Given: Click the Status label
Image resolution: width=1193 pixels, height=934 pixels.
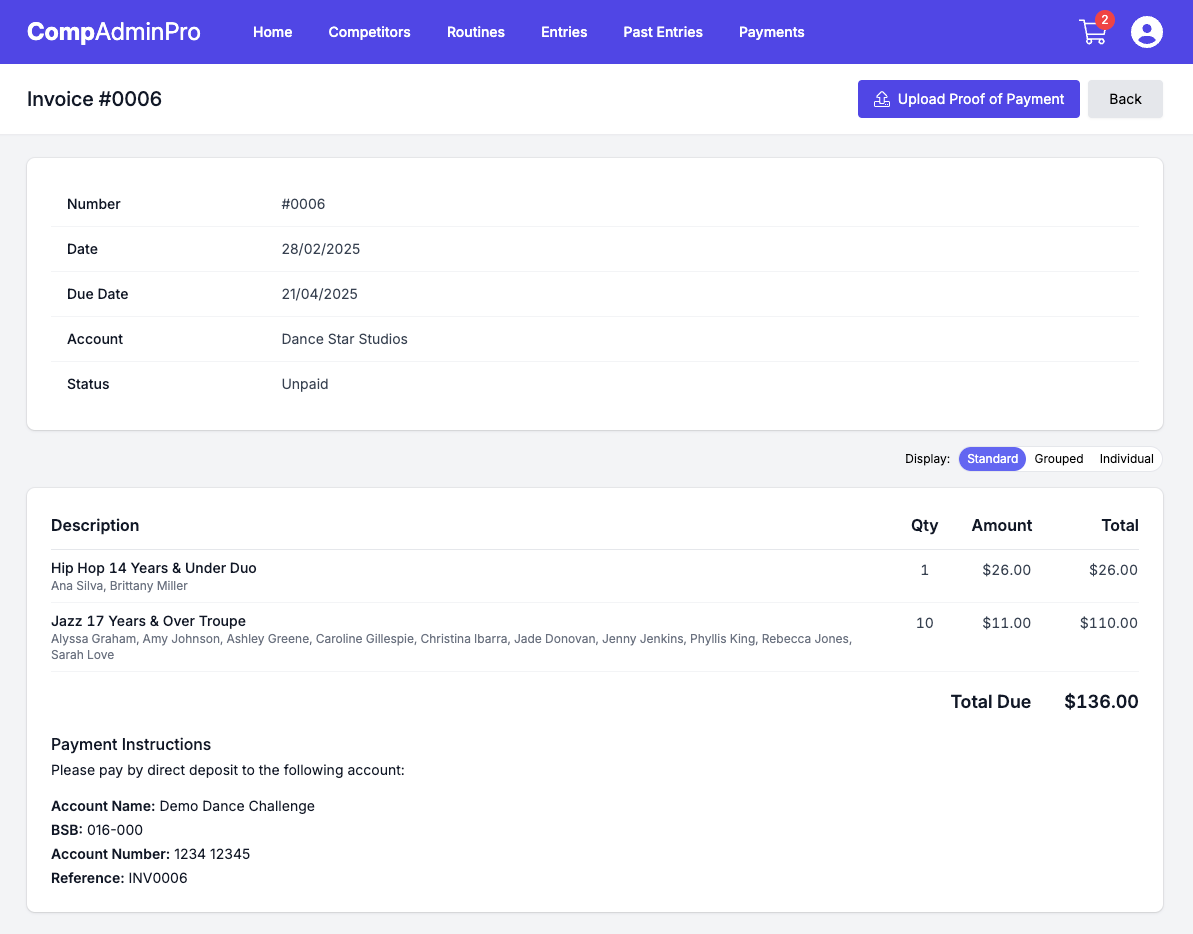Looking at the screenshot, I should tap(88, 384).
